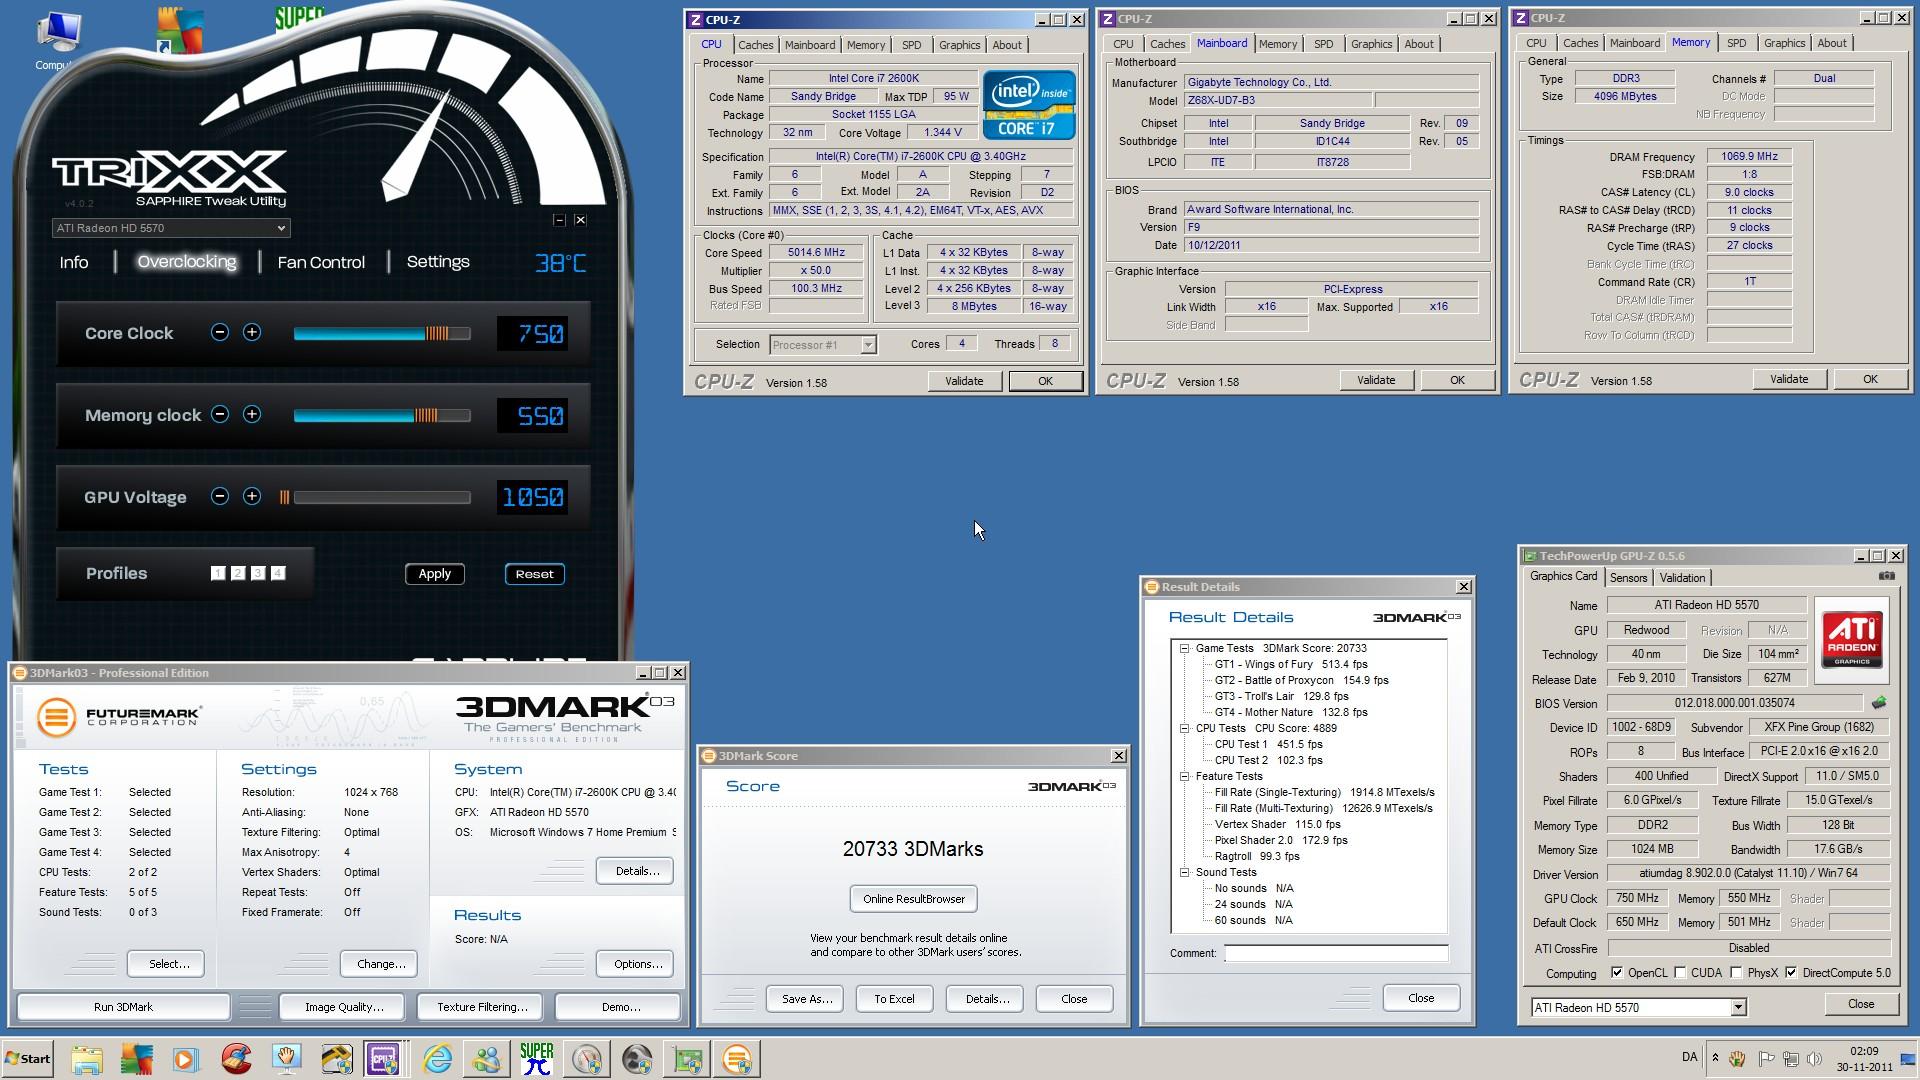The height and width of the screenshot is (1080, 1920).
Task: Switch to the Caches tab in the first CPU-Z window
Action: [755, 45]
